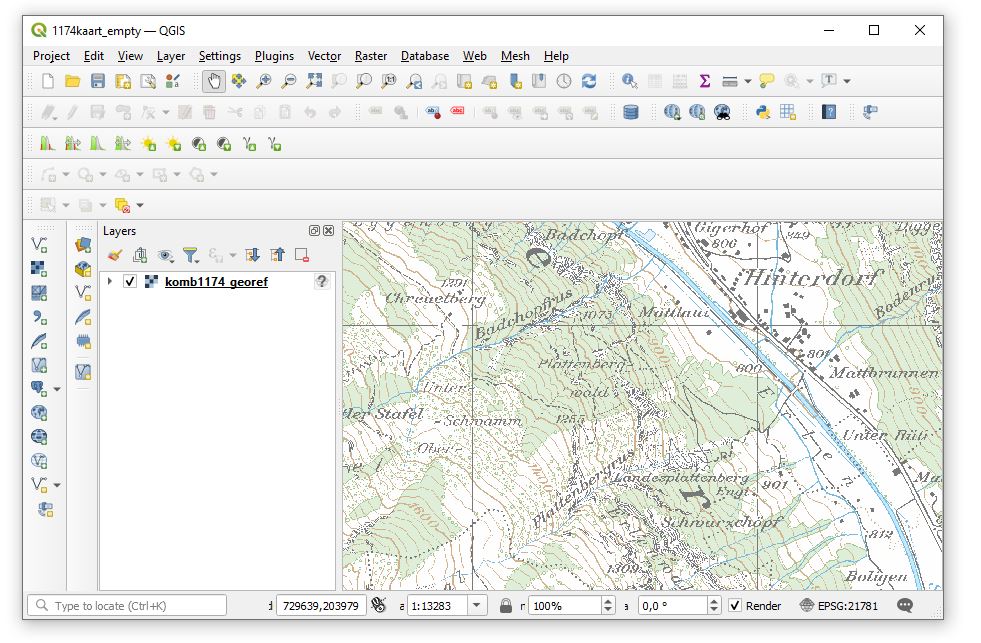Open the Python console icon
Viewport: 981px width, 643px height.
762,112
